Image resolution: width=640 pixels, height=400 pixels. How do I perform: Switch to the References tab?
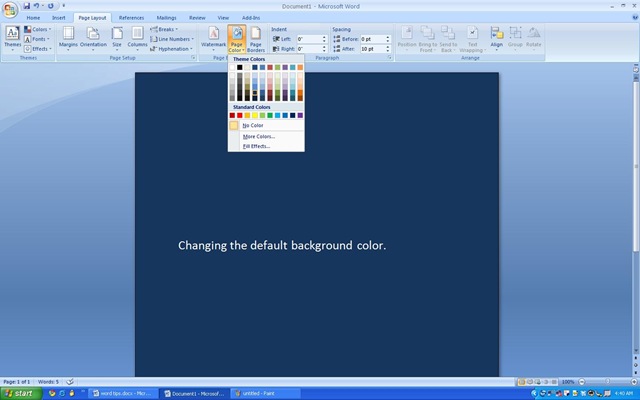[131, 18]
